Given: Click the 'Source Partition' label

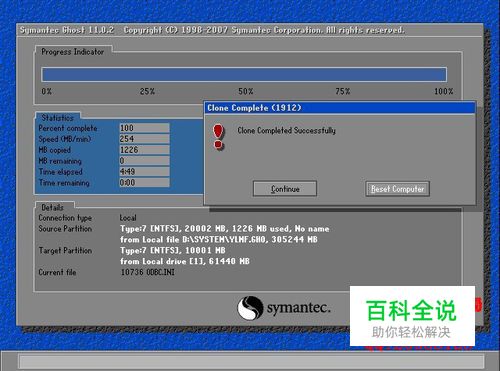Looking at the screenshot, I should click(65, 229).
